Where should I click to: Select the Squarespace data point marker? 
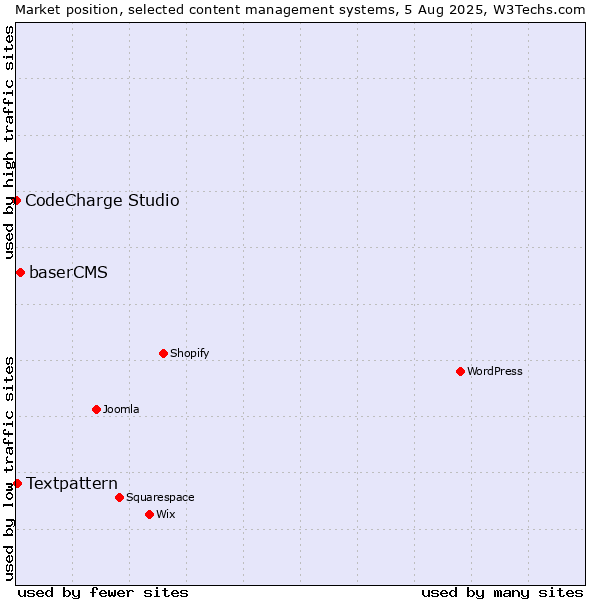point(119,497)
